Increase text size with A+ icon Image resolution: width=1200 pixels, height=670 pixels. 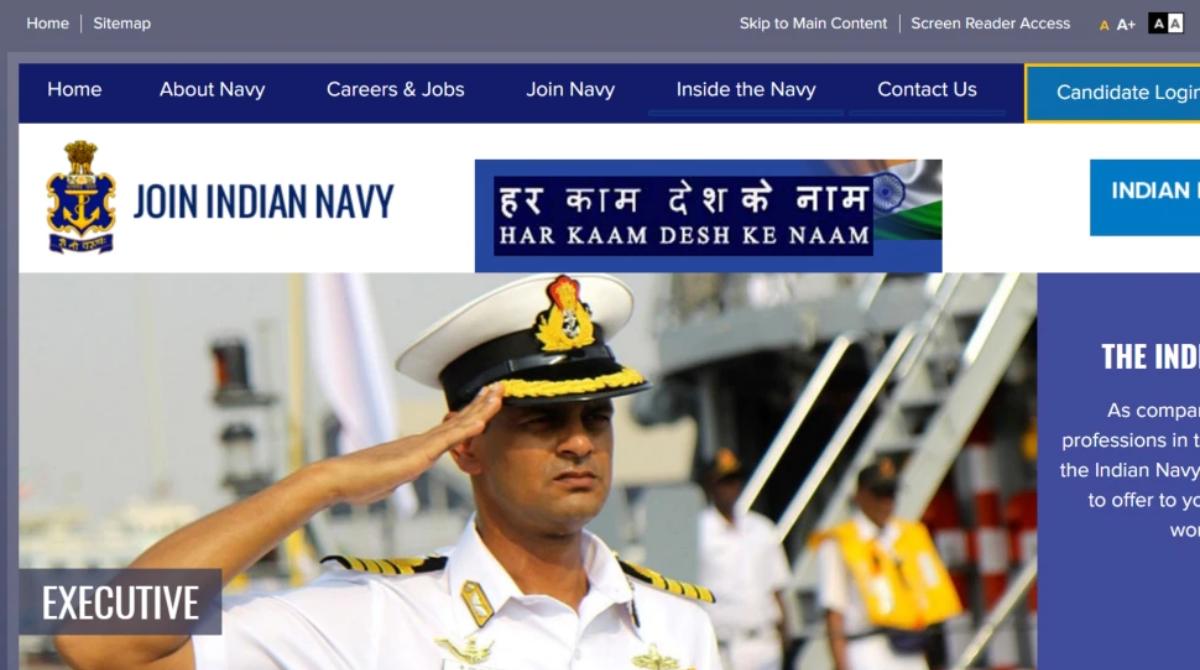point(1126,25)
